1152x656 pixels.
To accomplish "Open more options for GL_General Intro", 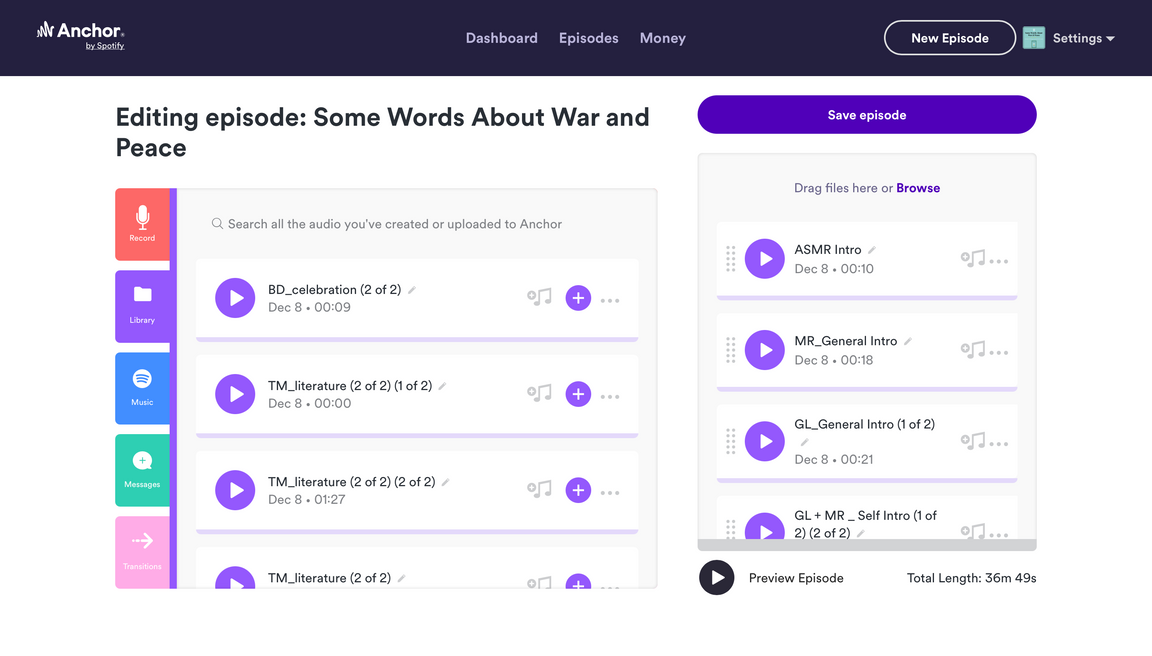I will pos(998,444).
